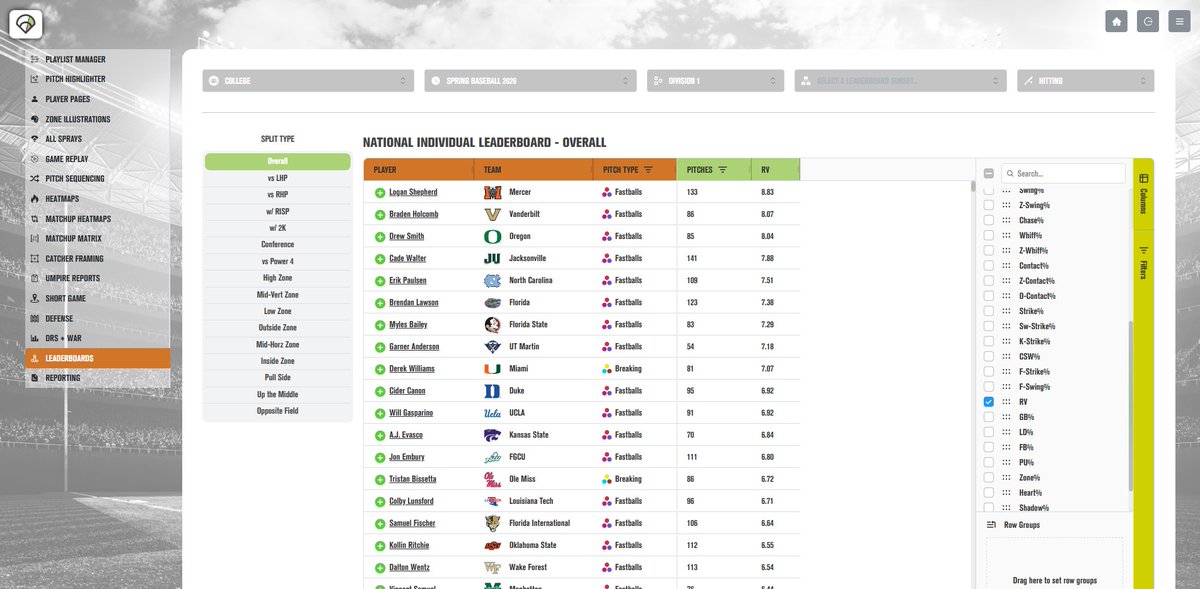The width and height of the screenshot is (1200, 589).
Task: Click plus icon beside Will Gasparino
Action: coord(380,413)
